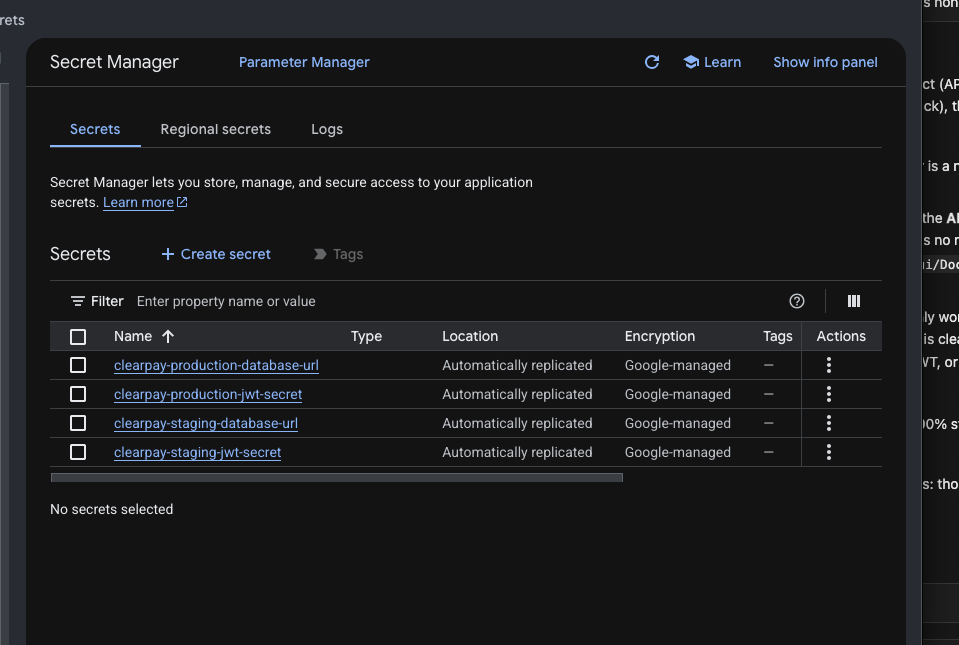Open clearpay-staging-jwt-secret secret
959x645 pixels.
coord(198,452)
